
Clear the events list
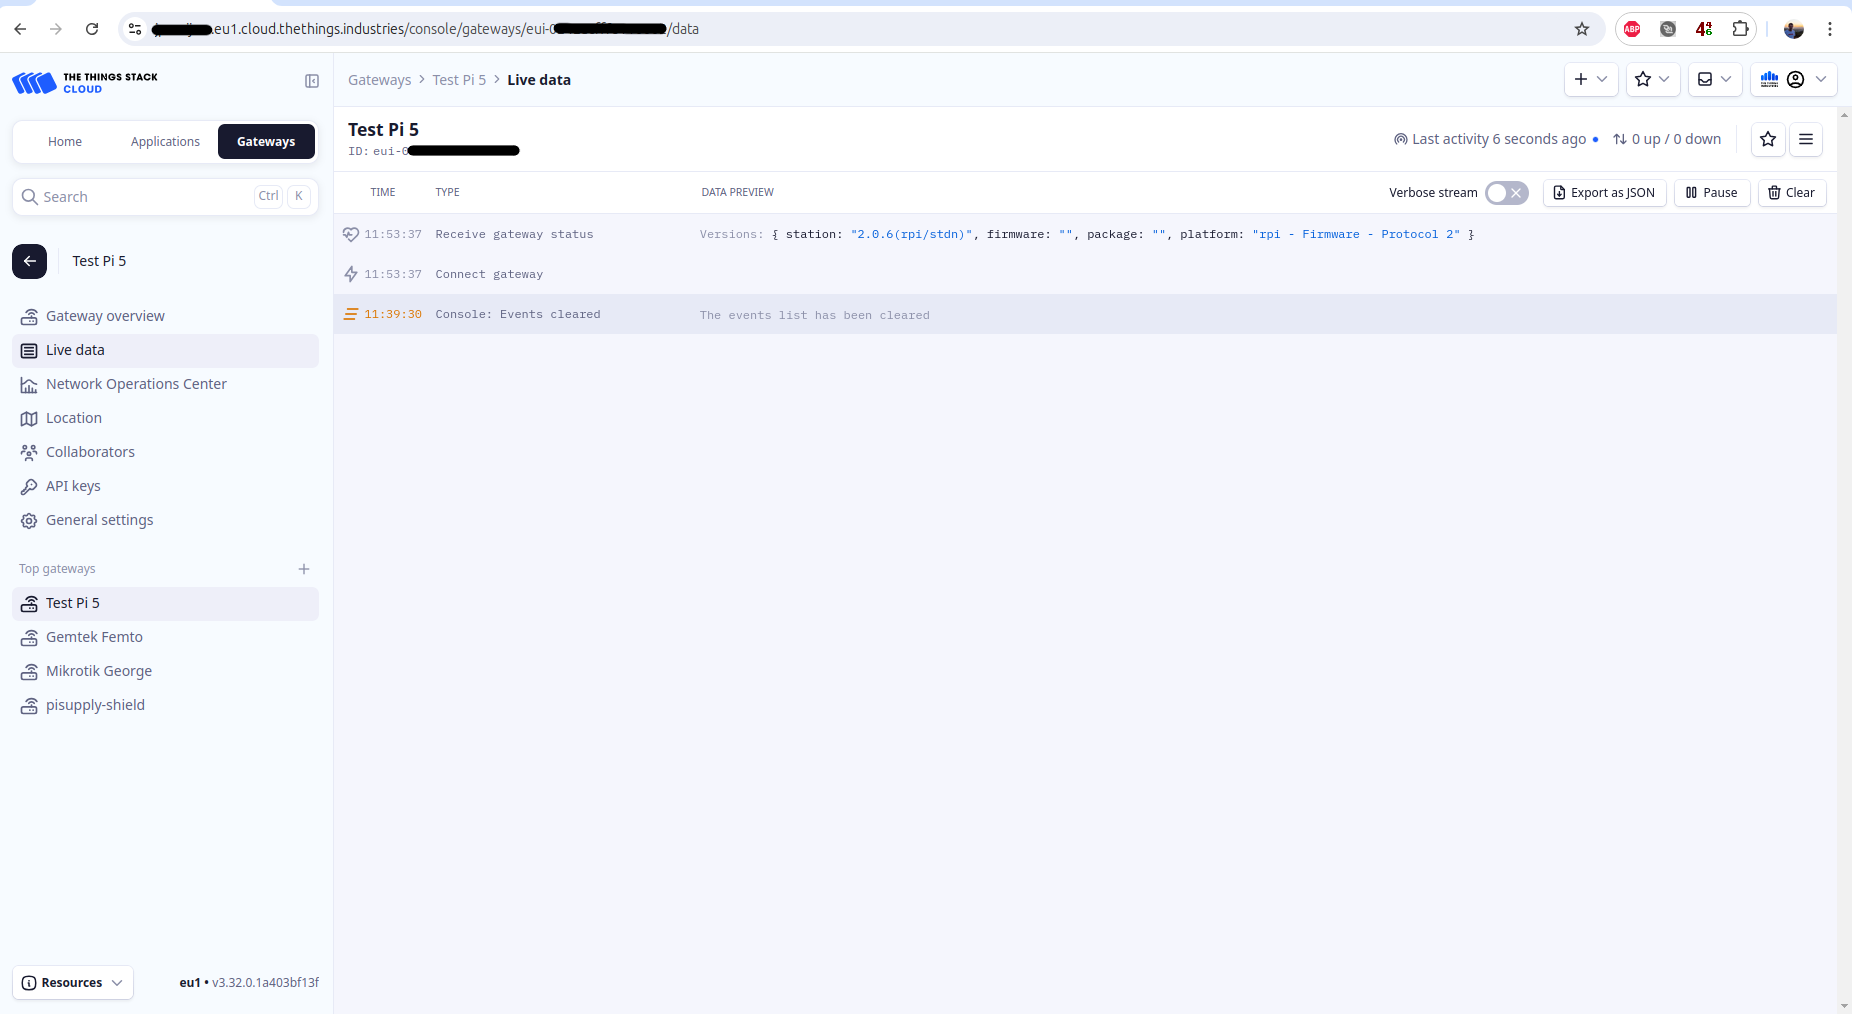click(1791, 193)
